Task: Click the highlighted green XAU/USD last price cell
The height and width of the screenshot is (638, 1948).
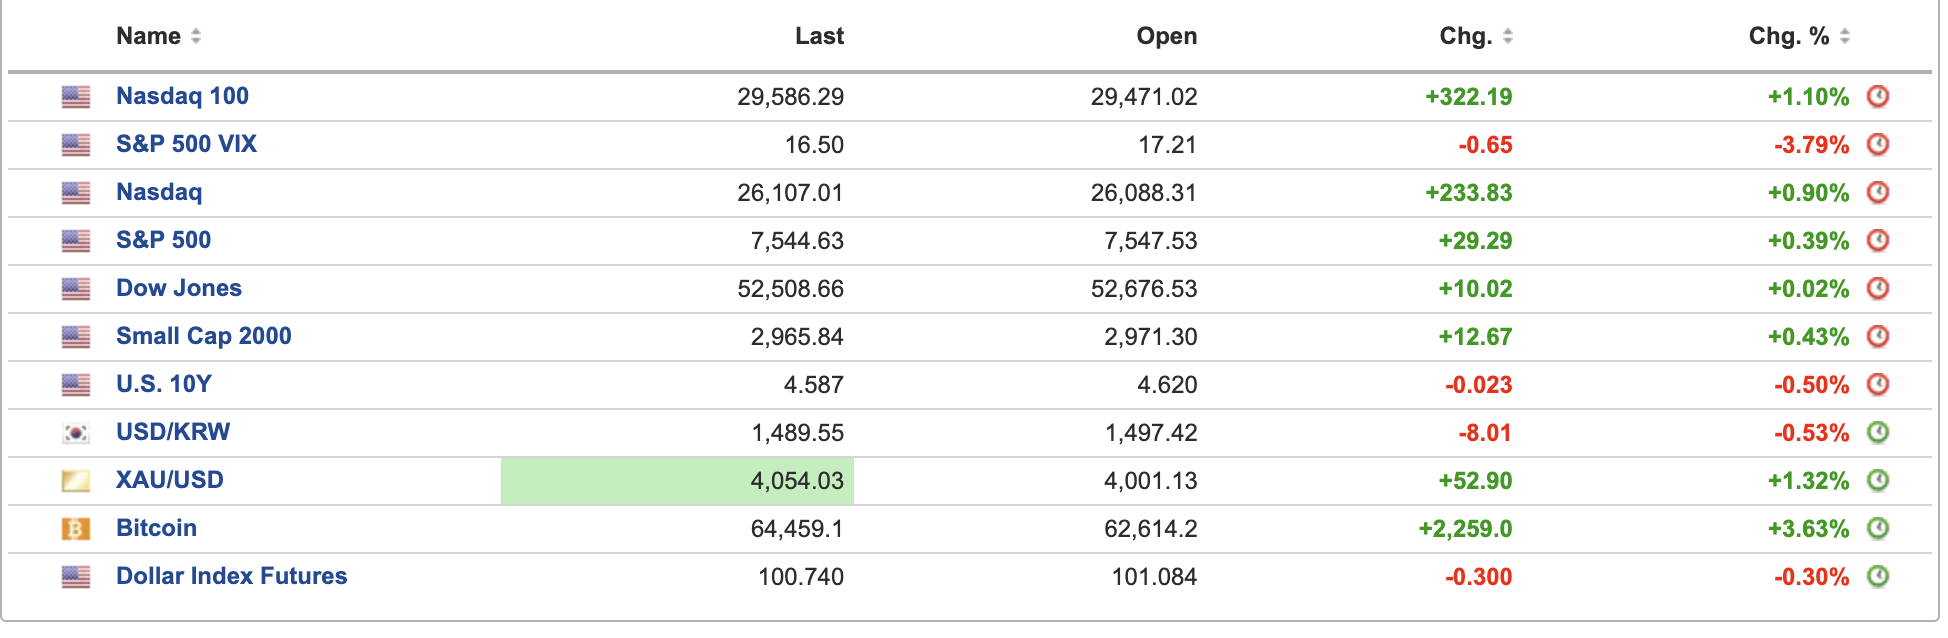Action: point(677,481)
